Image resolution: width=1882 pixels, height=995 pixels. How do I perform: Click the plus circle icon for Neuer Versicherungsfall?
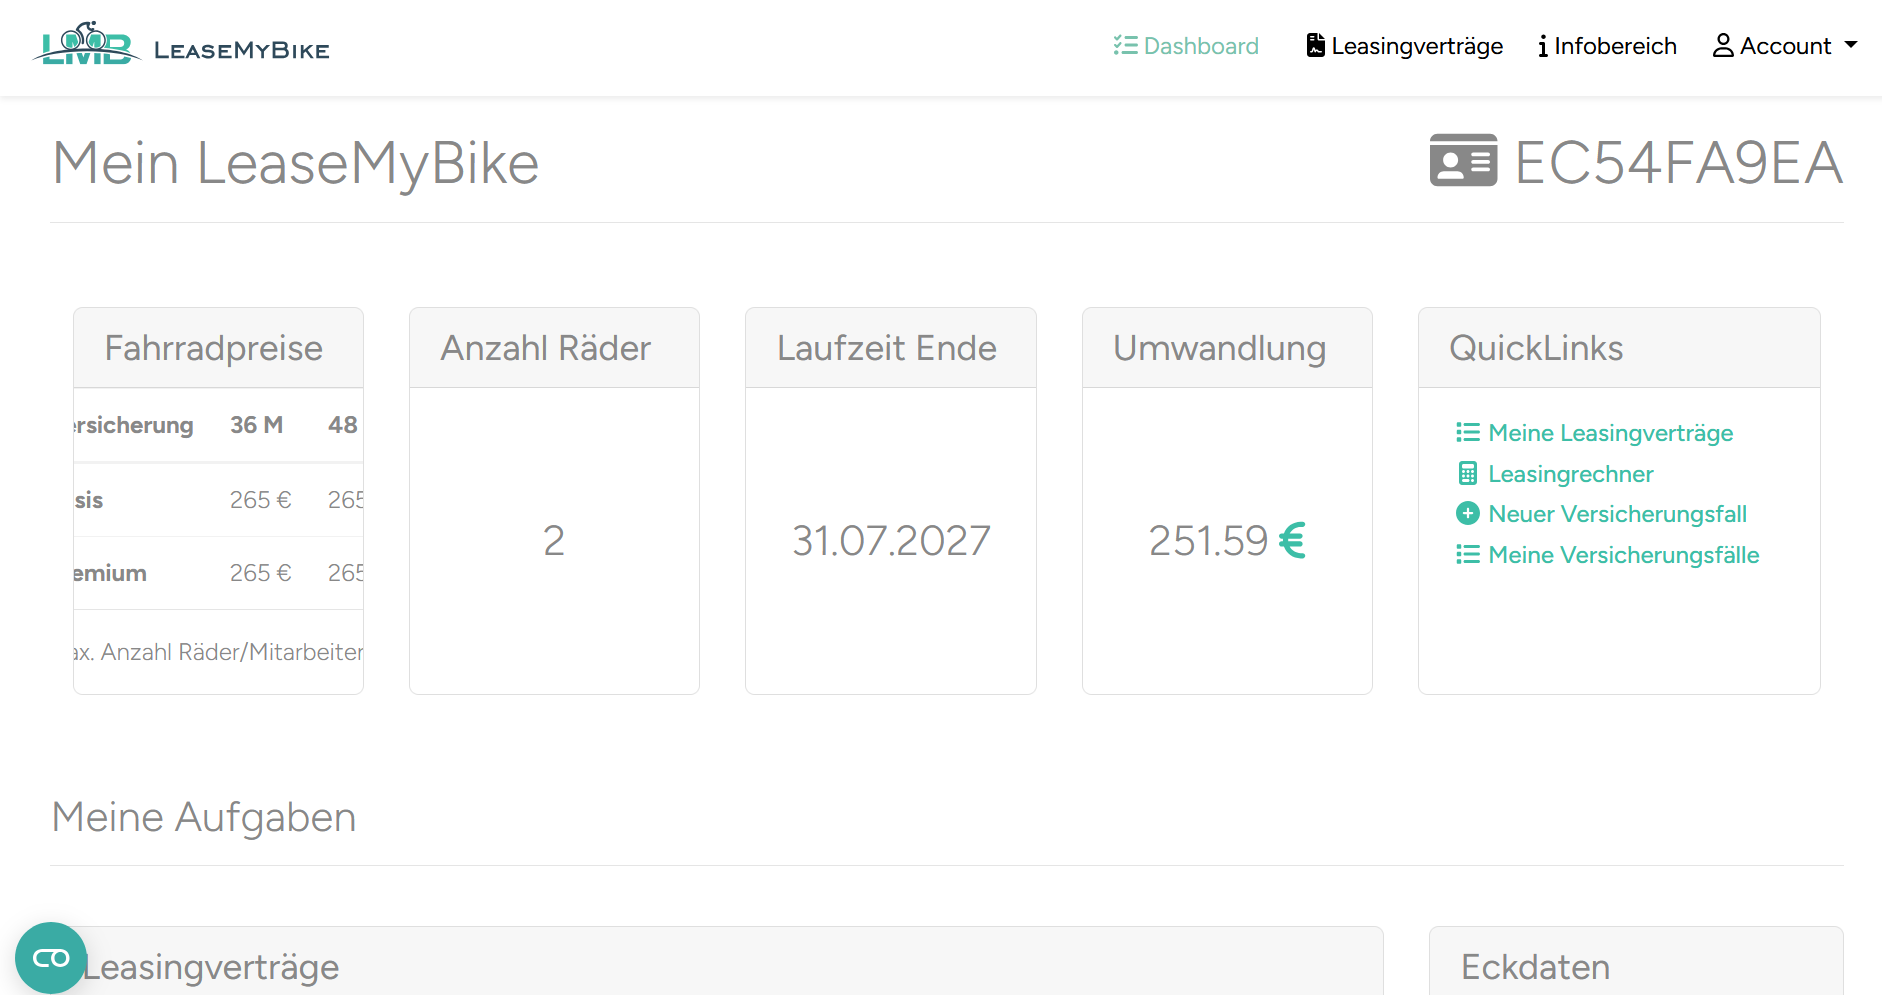point(1467,514)
